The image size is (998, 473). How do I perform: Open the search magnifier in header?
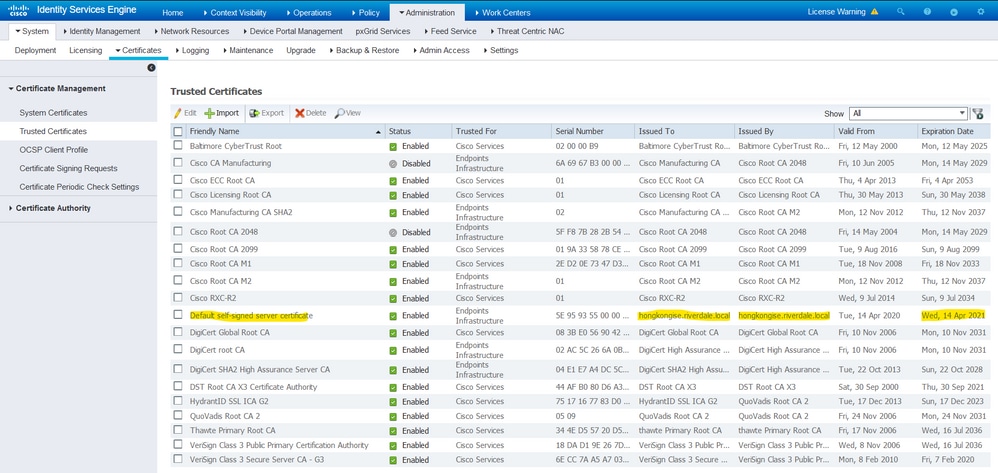pos(901,11)
